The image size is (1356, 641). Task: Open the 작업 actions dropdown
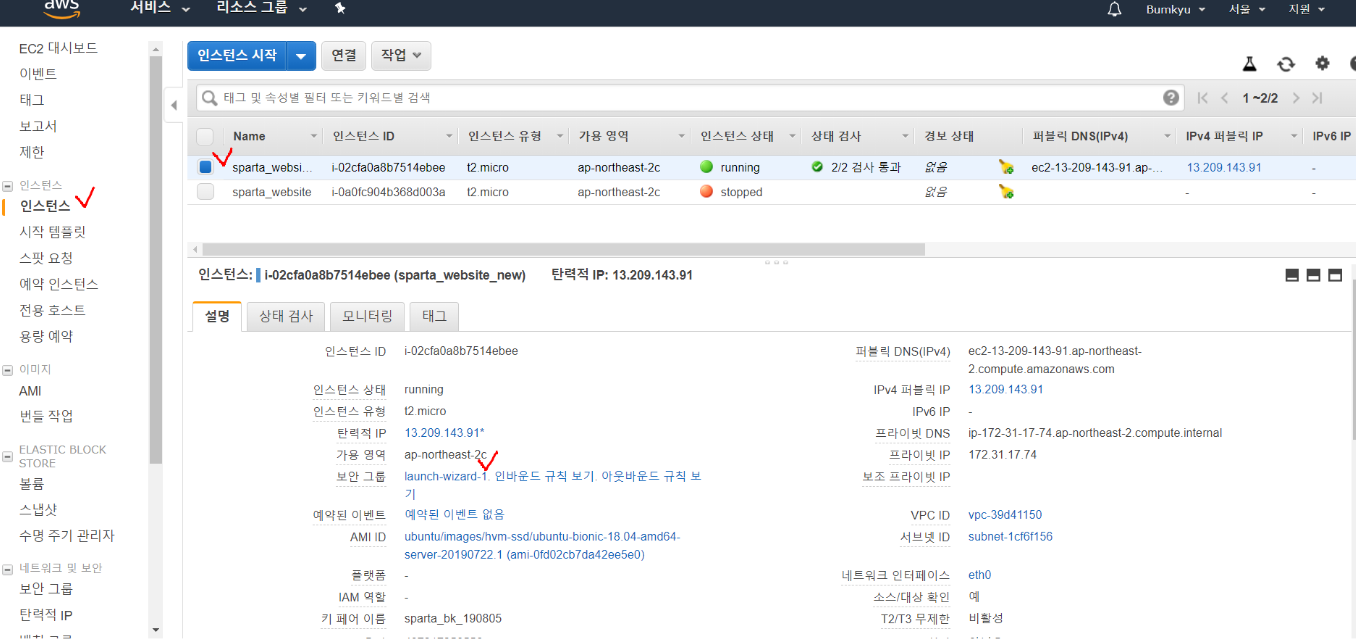(x=401, y=56)
